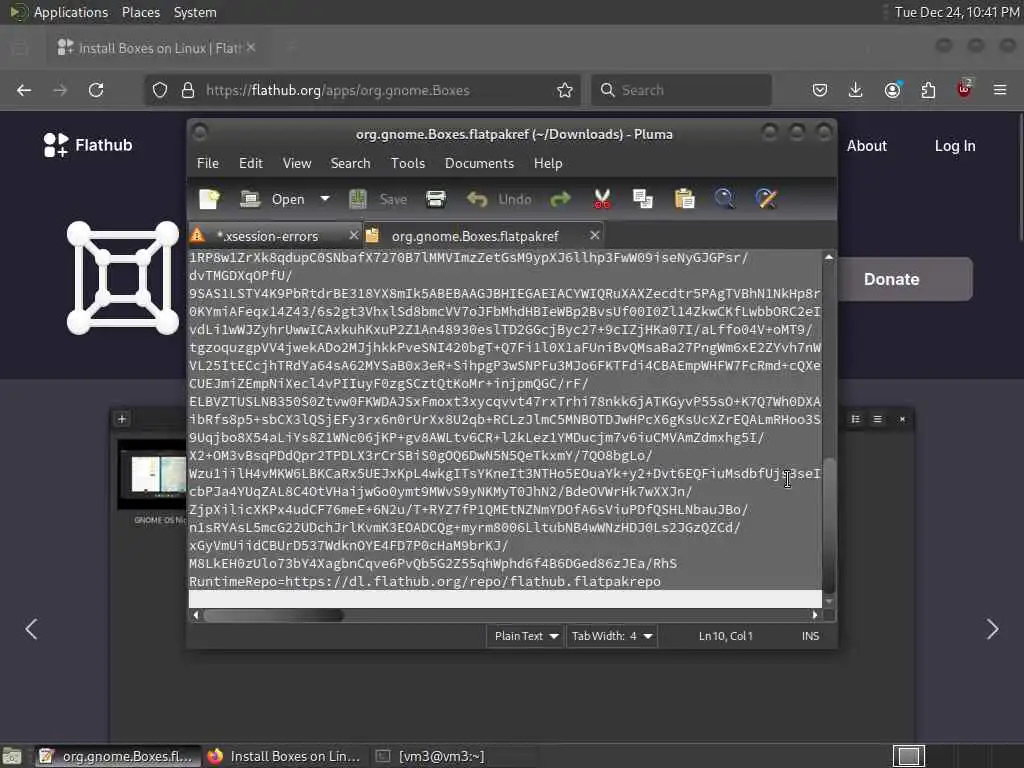The image size is (1024, 768).
Task: Open the Plain Text syntax dropdown
Action: click(x=526, y=636)
